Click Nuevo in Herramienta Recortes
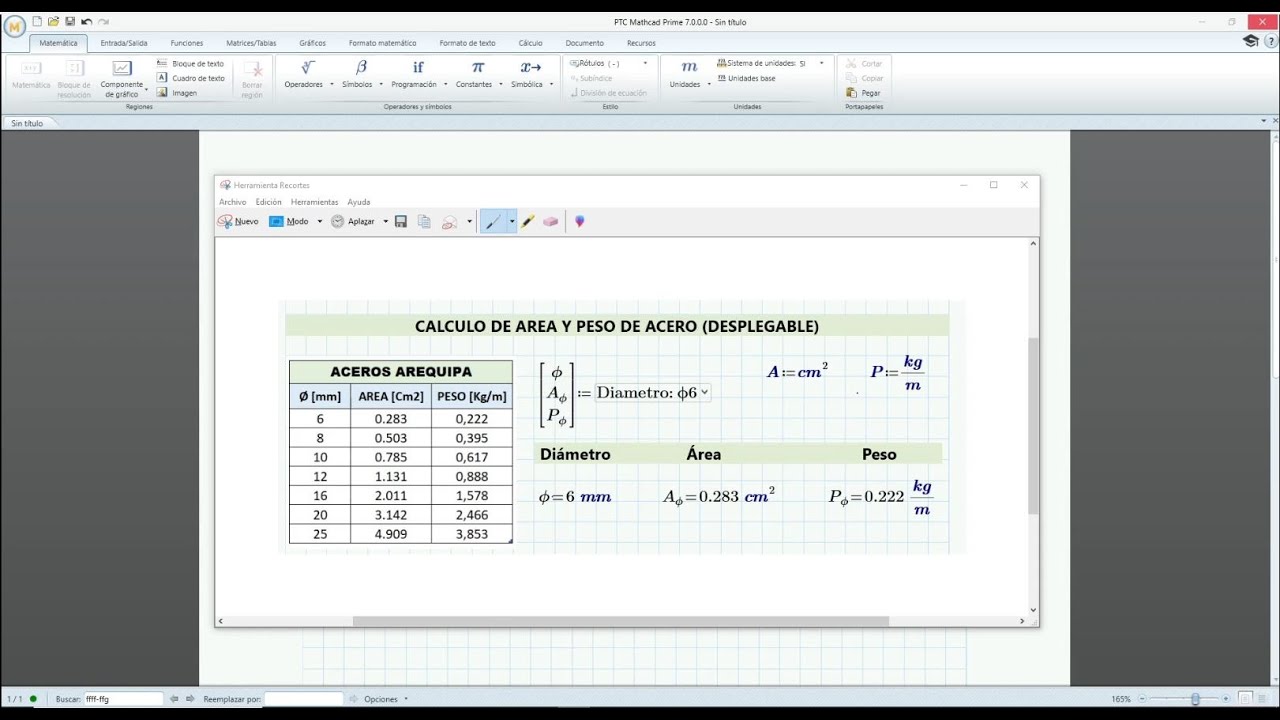1280x720 pixels. click(238, 222)
